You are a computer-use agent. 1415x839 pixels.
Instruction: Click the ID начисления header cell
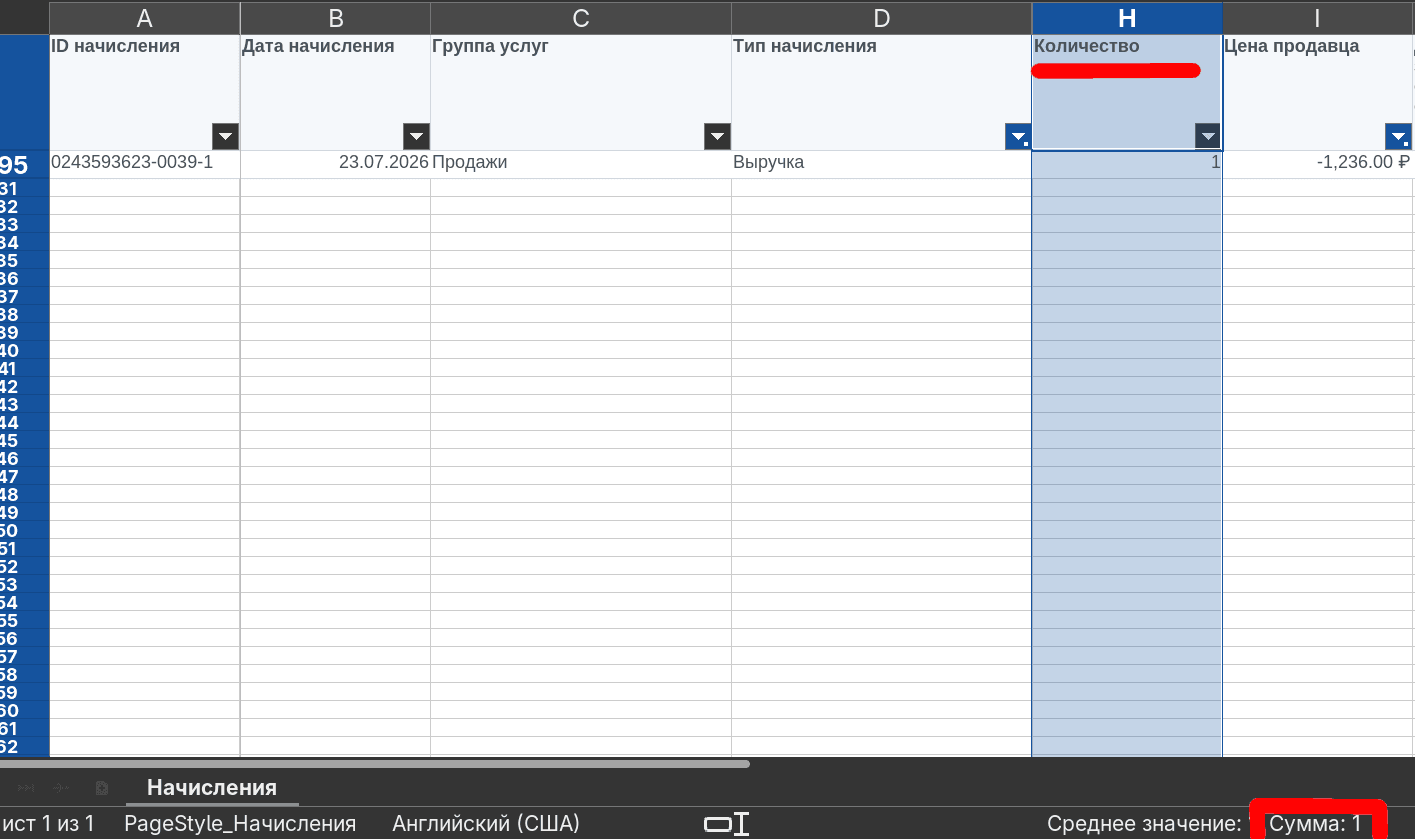144,92
